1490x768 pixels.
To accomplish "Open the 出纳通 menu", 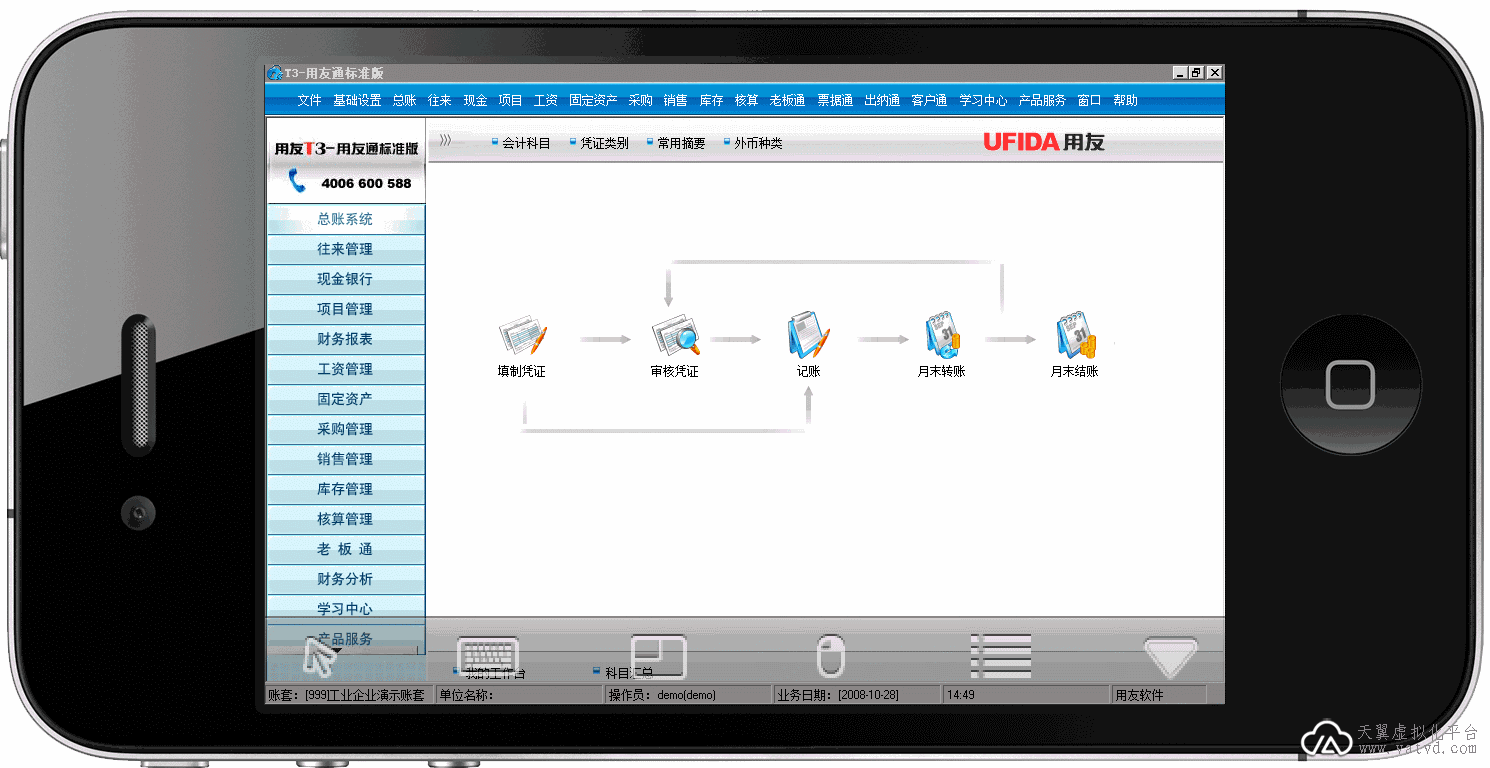I will pos(881,100).
